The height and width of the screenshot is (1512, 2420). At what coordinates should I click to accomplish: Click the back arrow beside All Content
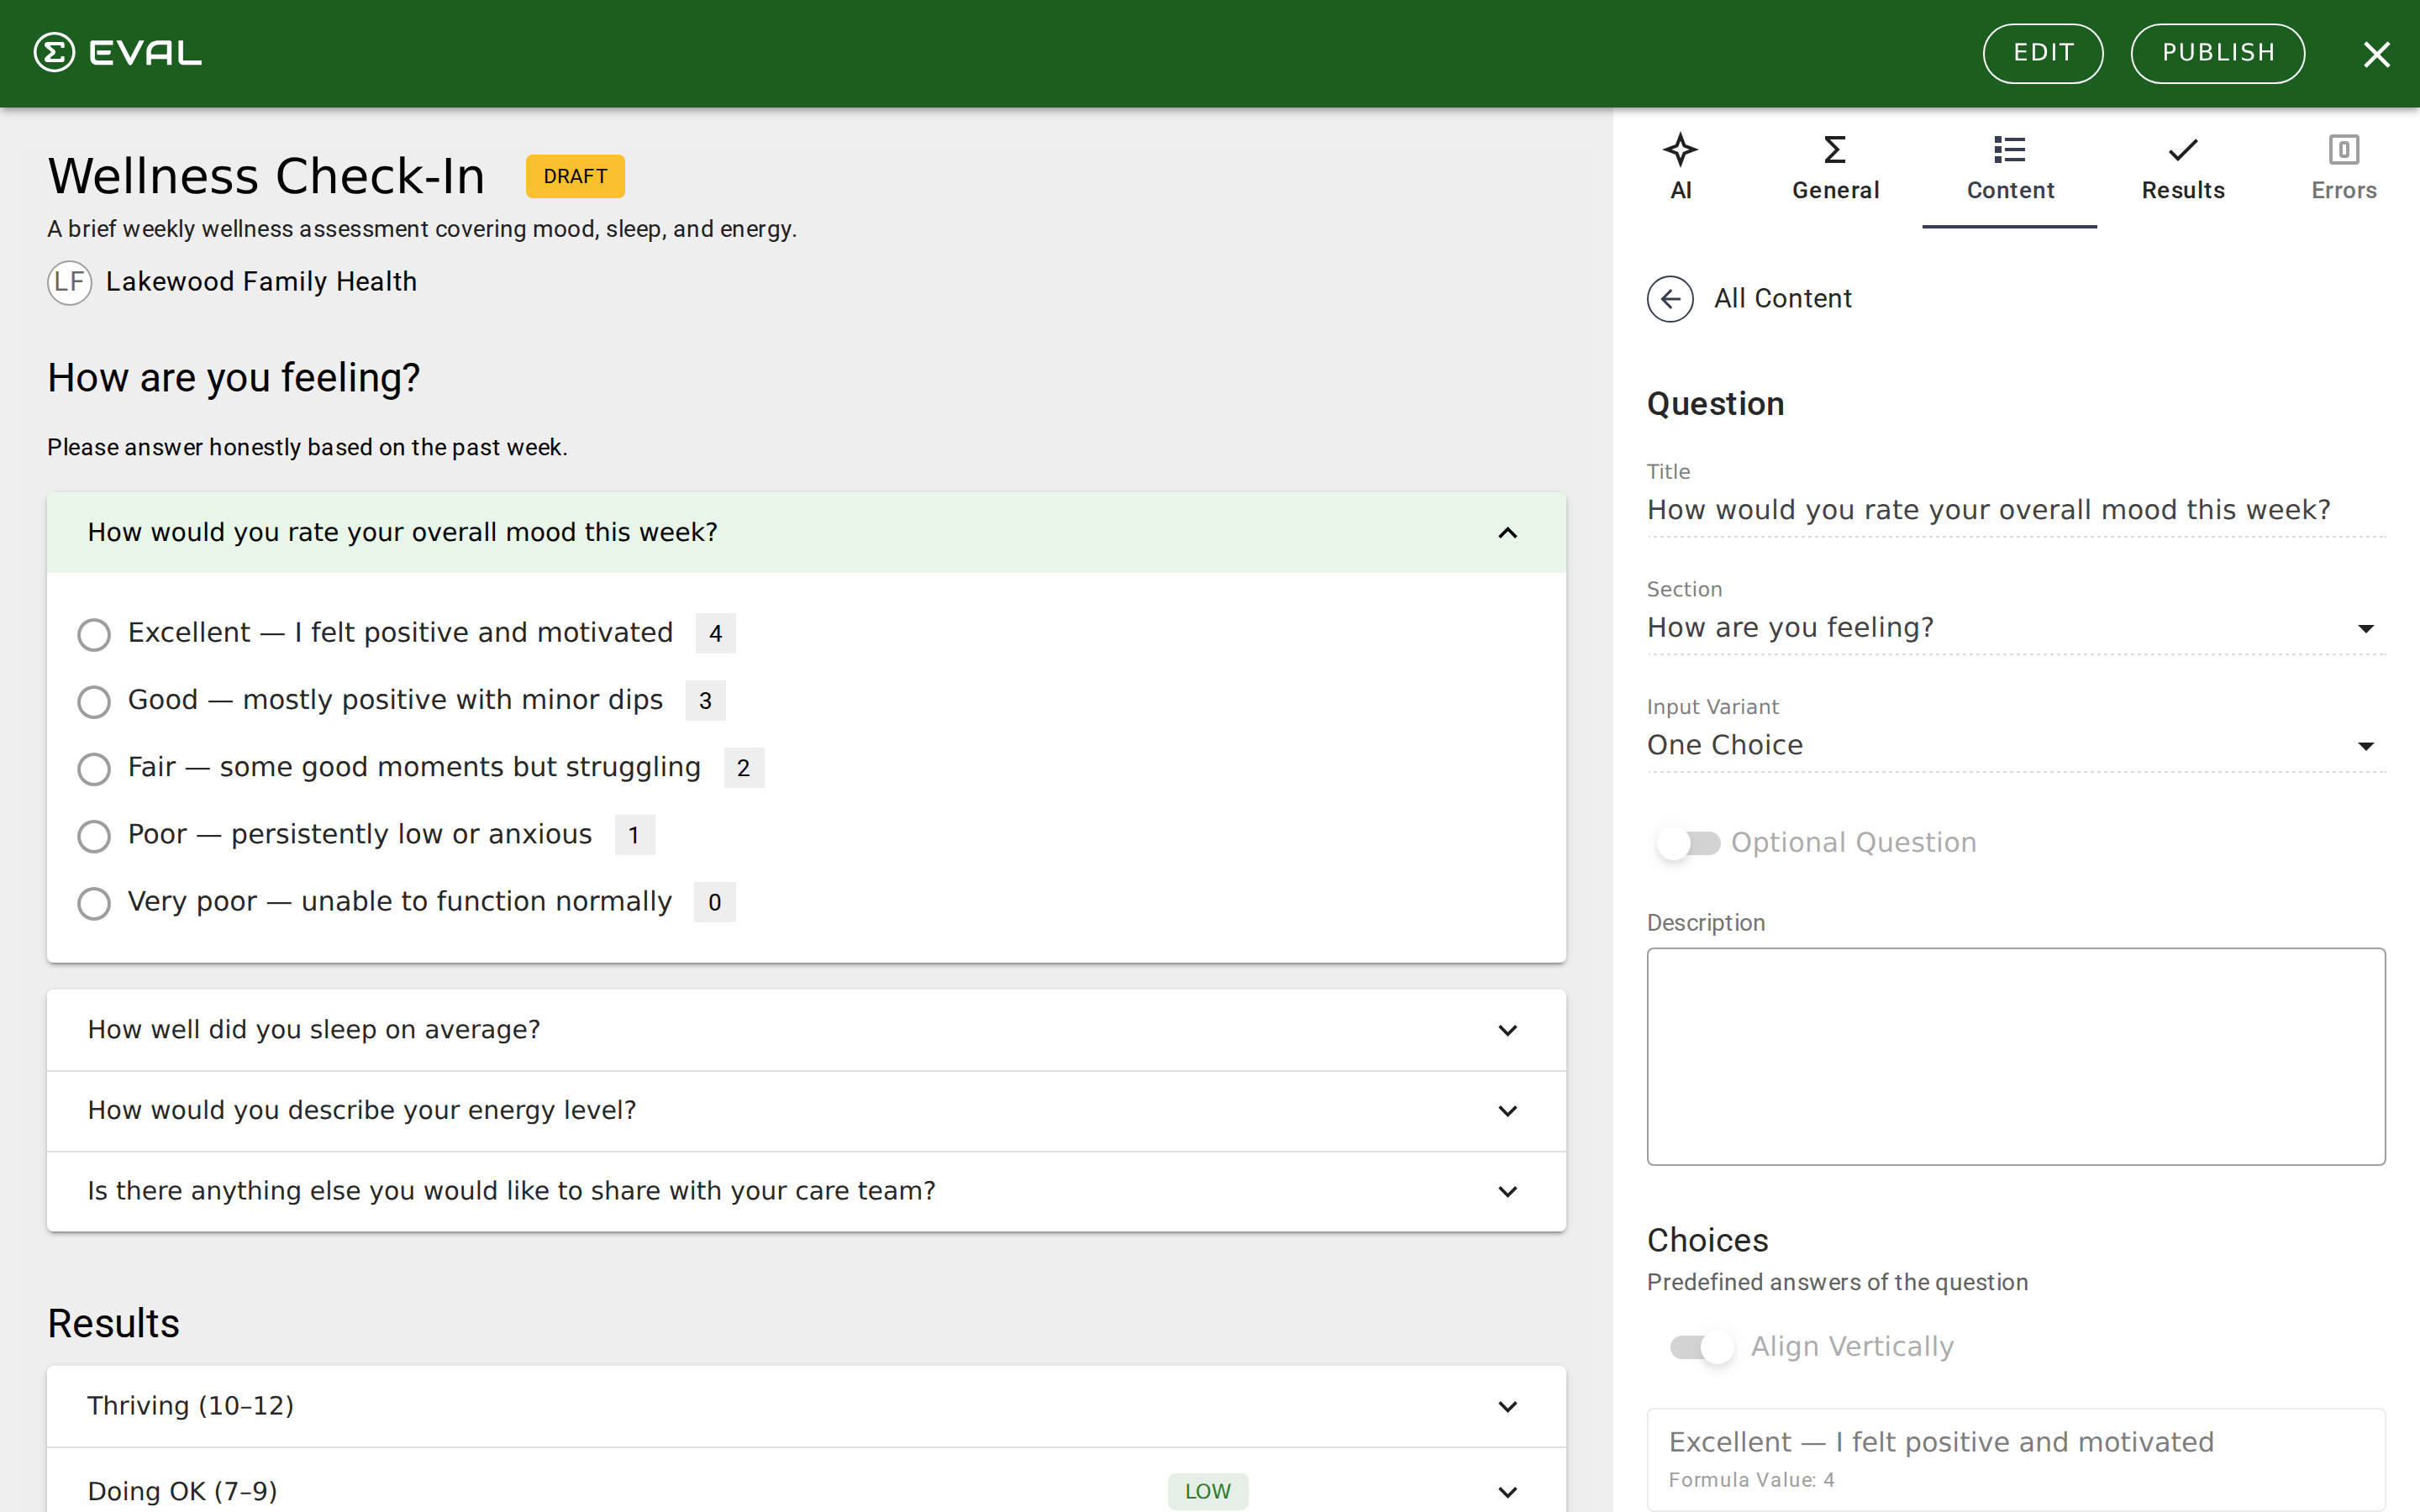pos(1670,298)
